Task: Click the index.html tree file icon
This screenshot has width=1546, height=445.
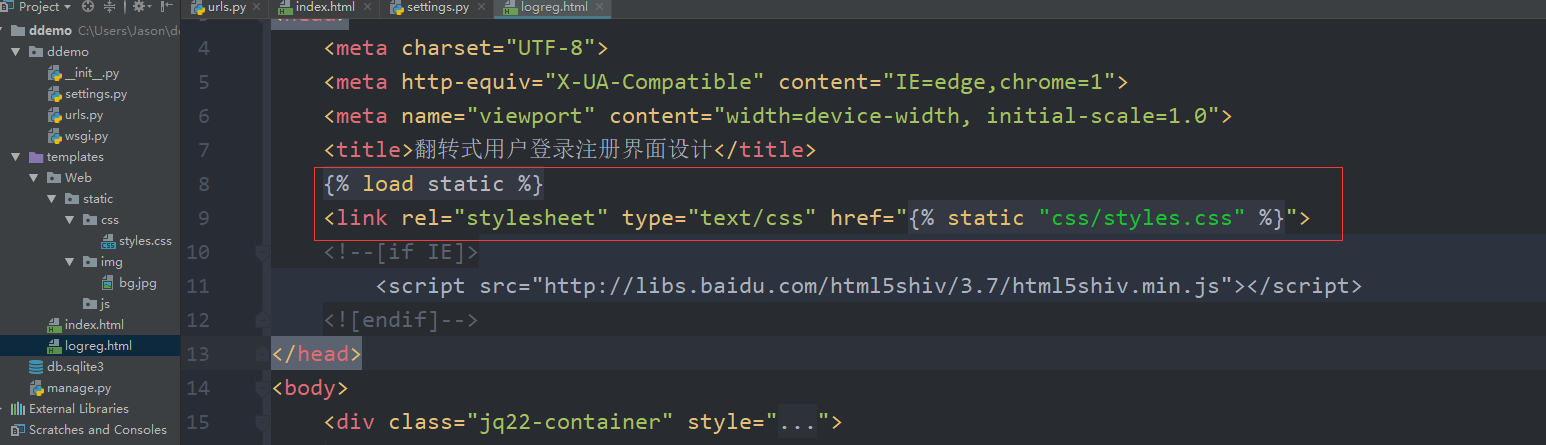Action: [x=54, y=325]
